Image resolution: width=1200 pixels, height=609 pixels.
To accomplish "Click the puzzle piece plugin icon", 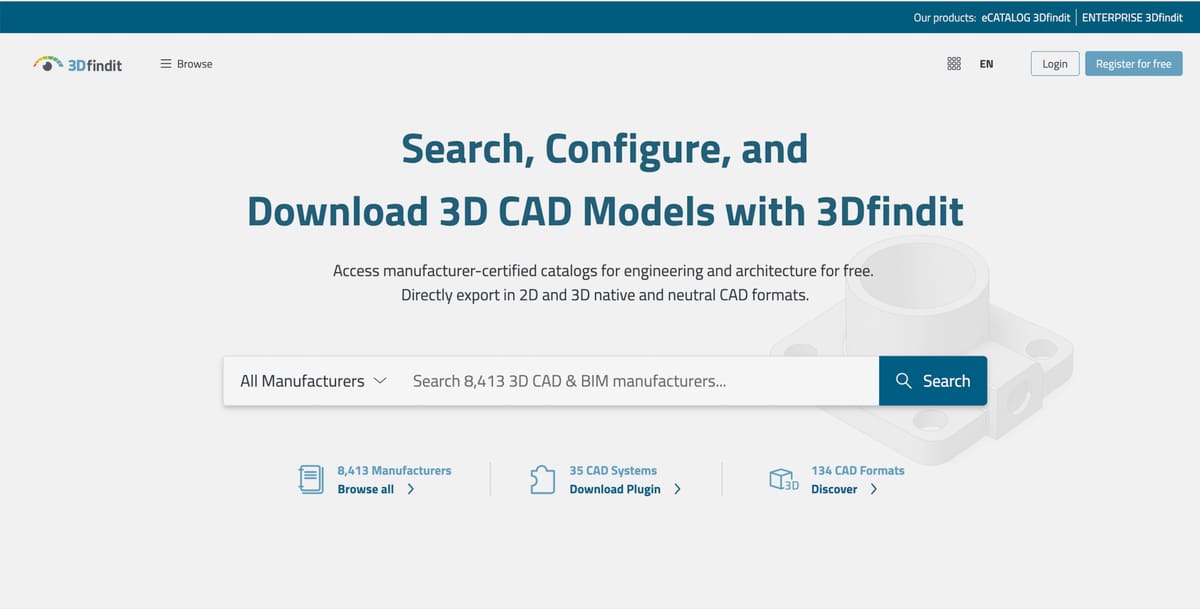I will point(542,479).
